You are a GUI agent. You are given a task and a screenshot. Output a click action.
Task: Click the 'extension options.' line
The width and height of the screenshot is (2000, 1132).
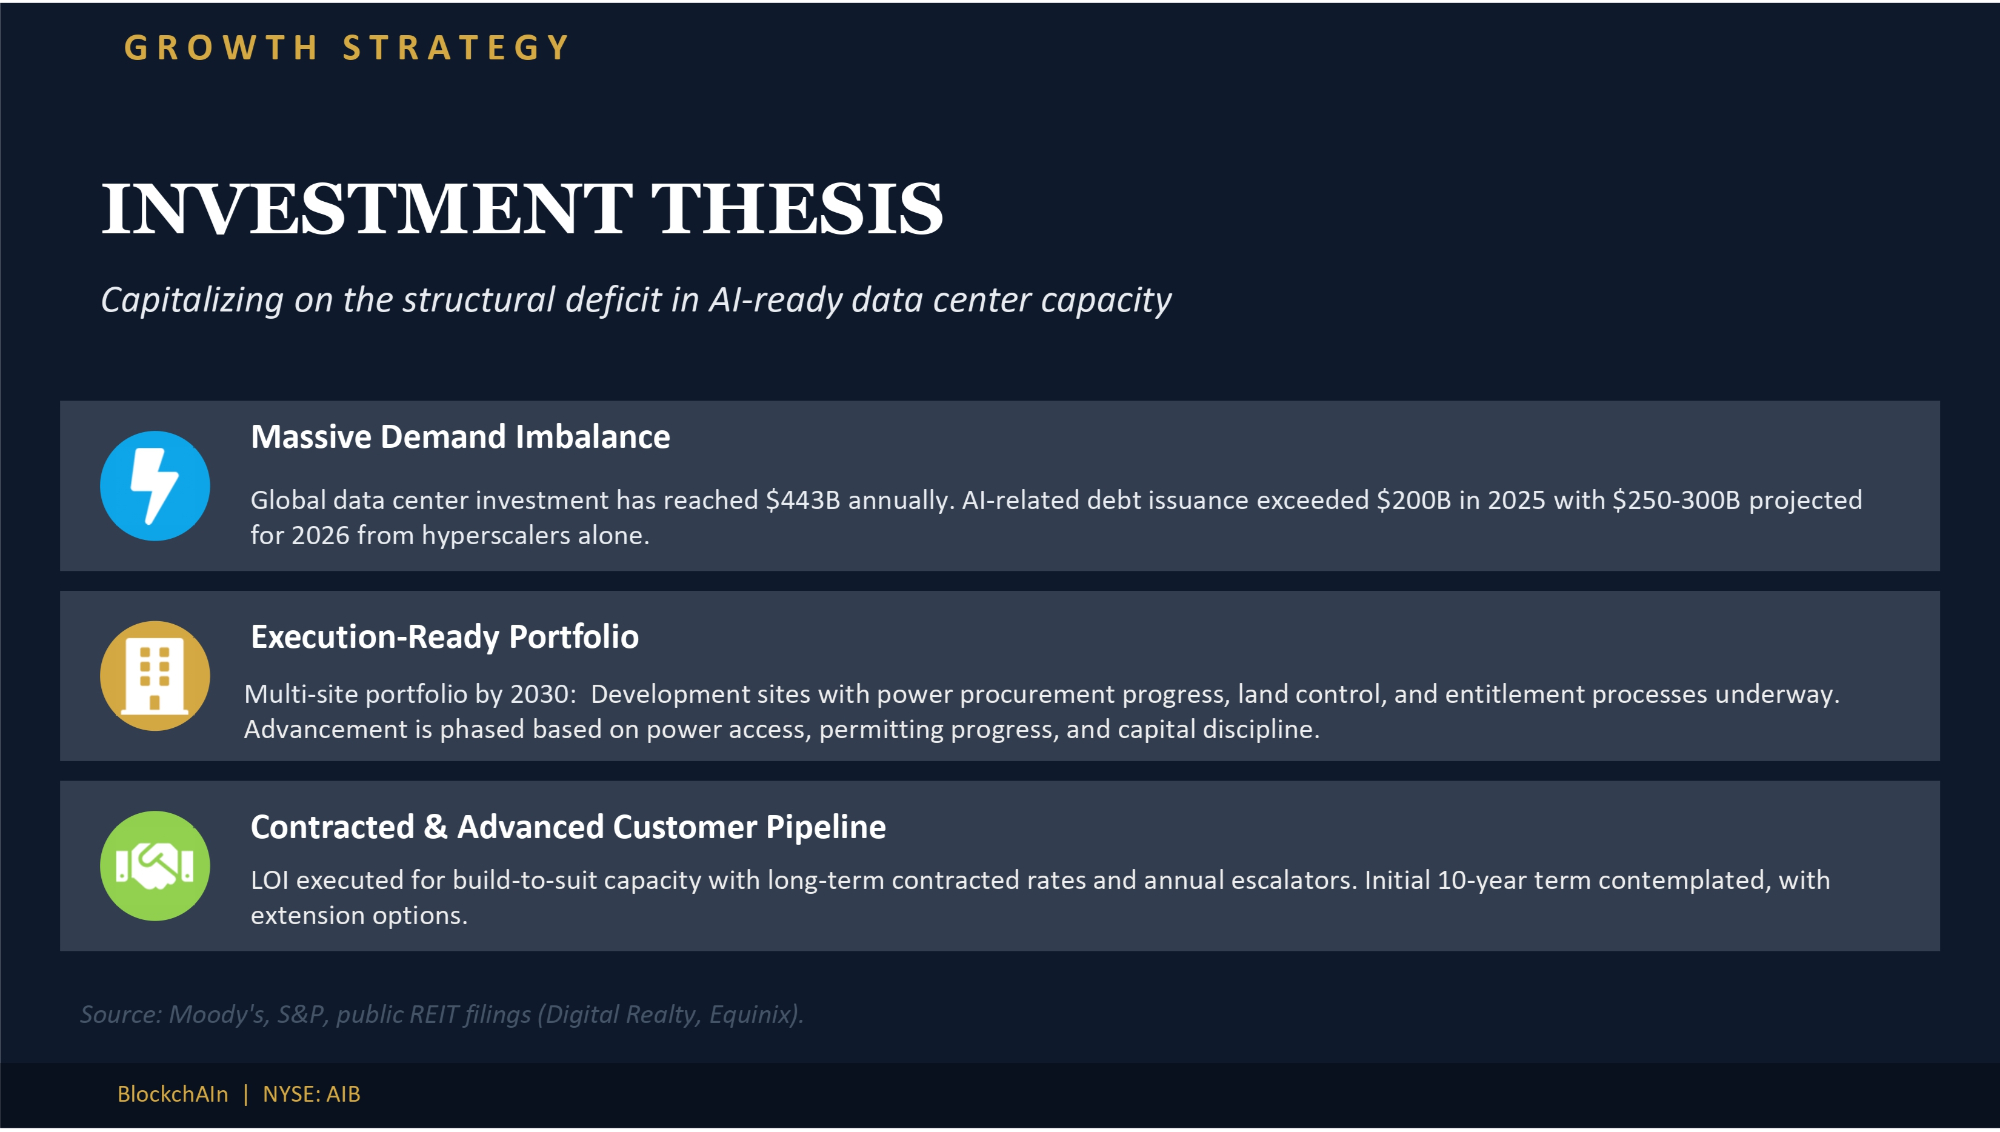click(359, 916)
